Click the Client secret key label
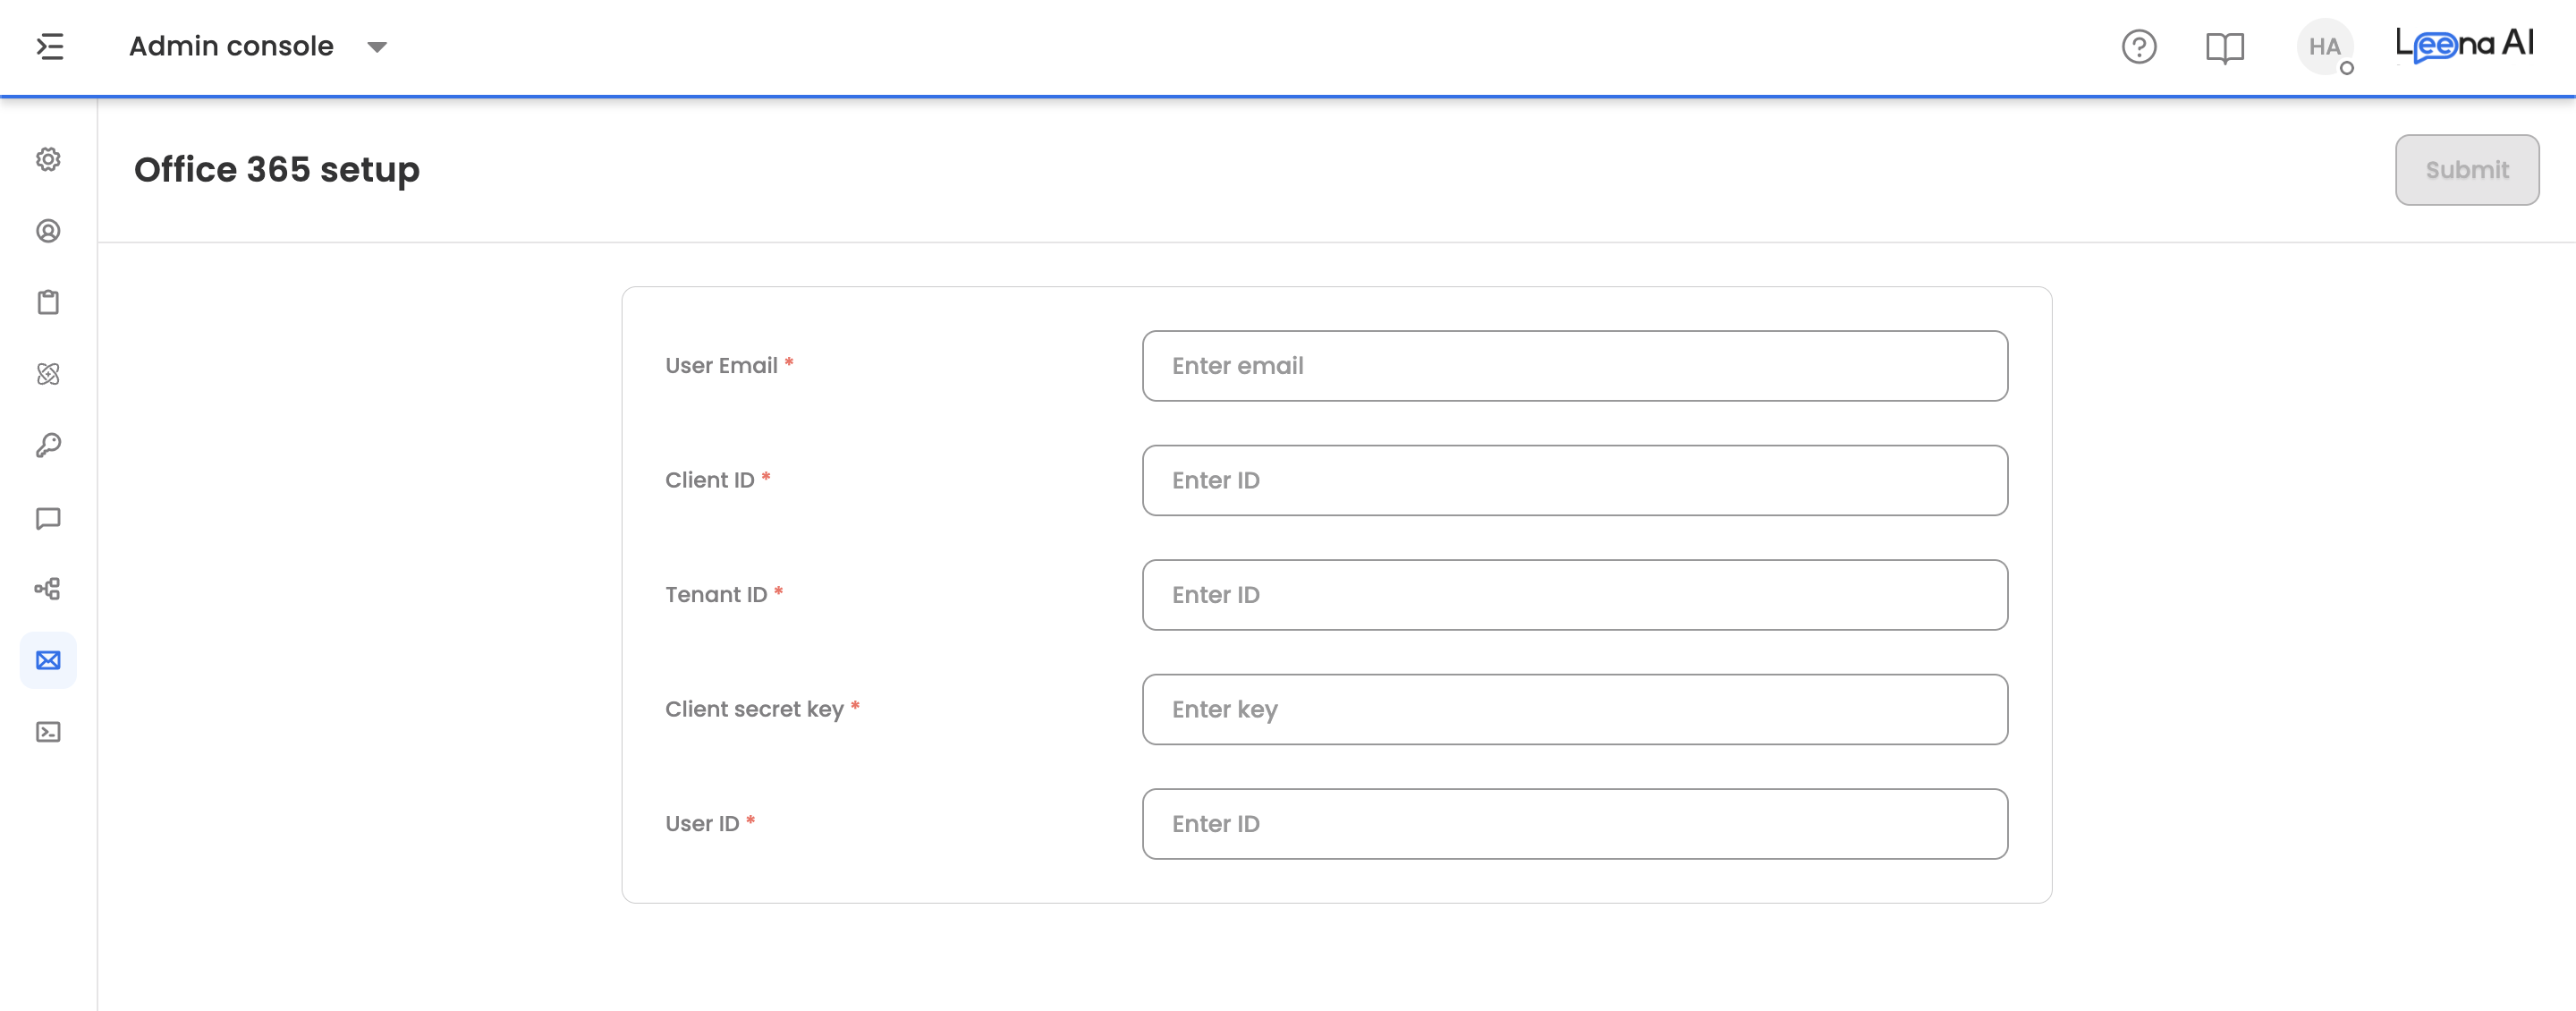Screen dimensions: 2576x1011 pyautogui.click(x=754, y=709)
